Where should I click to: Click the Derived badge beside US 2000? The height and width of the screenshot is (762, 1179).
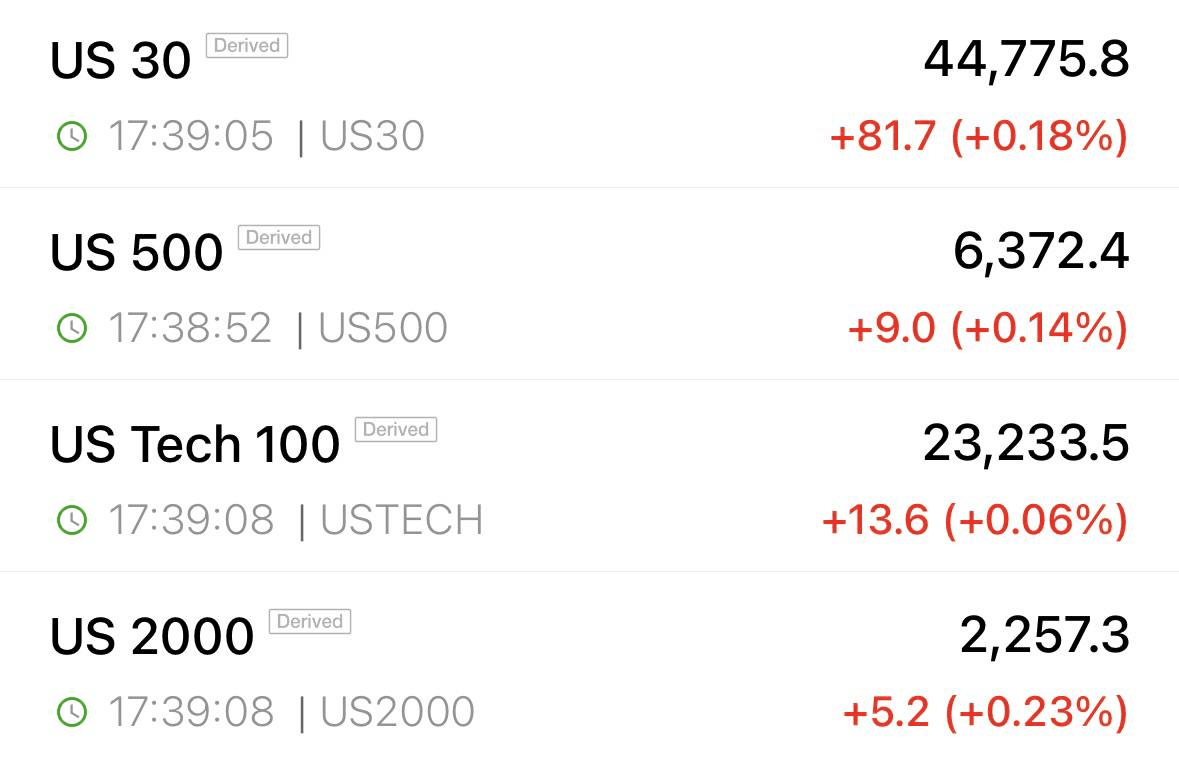[310, 621]
